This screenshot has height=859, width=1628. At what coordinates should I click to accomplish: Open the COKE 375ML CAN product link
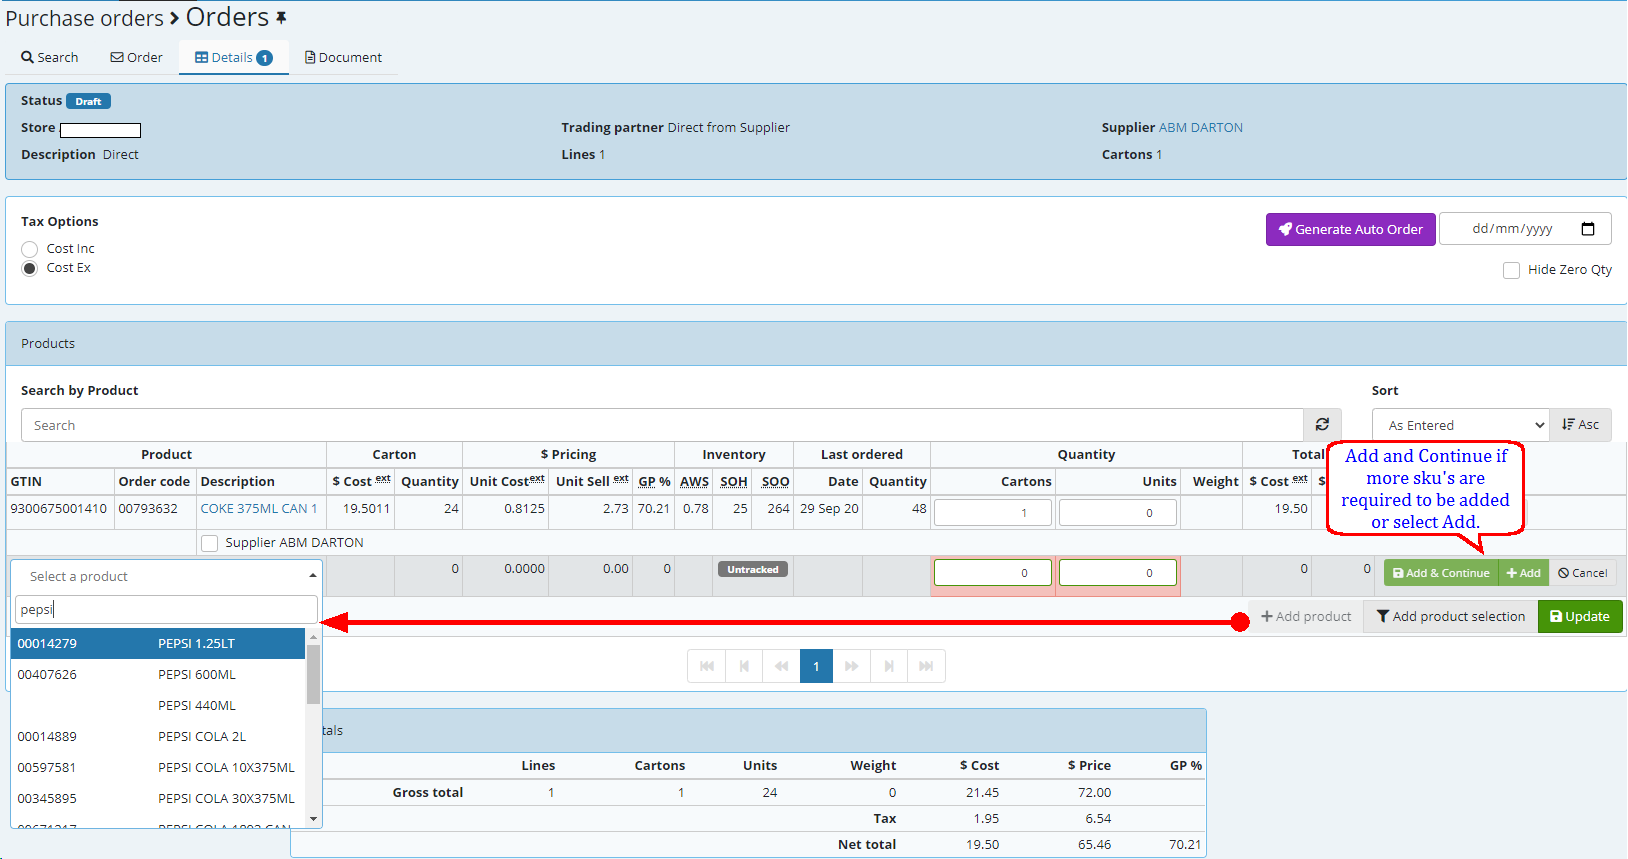coord(259,509)
